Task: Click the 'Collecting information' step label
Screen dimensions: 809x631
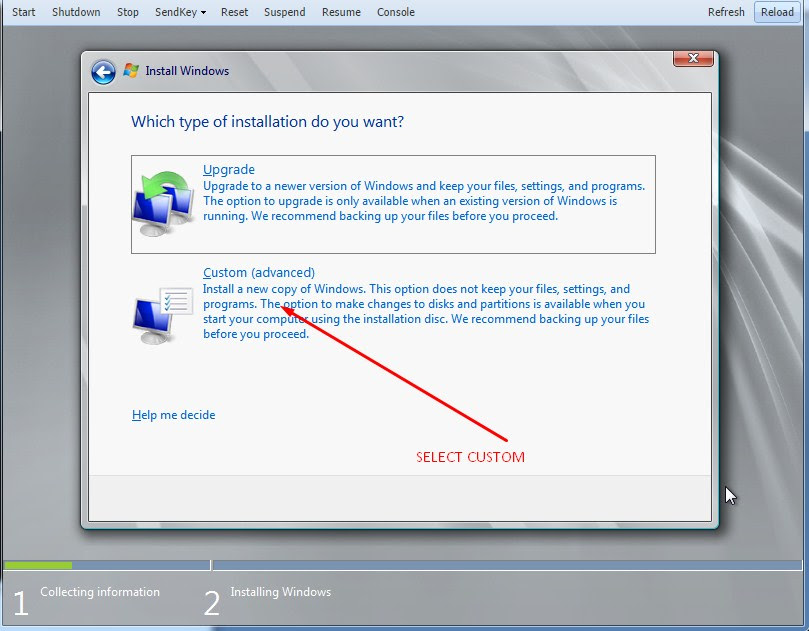Action: point(100,592)
